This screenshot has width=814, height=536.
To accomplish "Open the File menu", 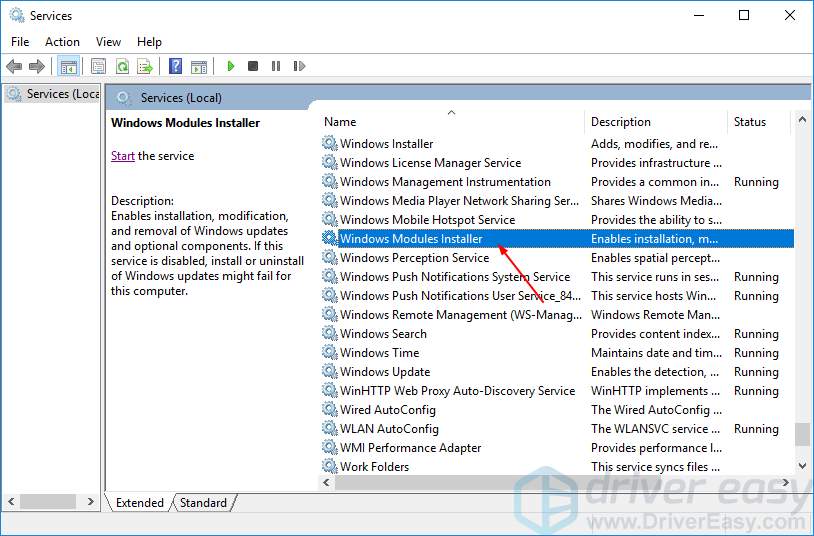I will 20,42.
